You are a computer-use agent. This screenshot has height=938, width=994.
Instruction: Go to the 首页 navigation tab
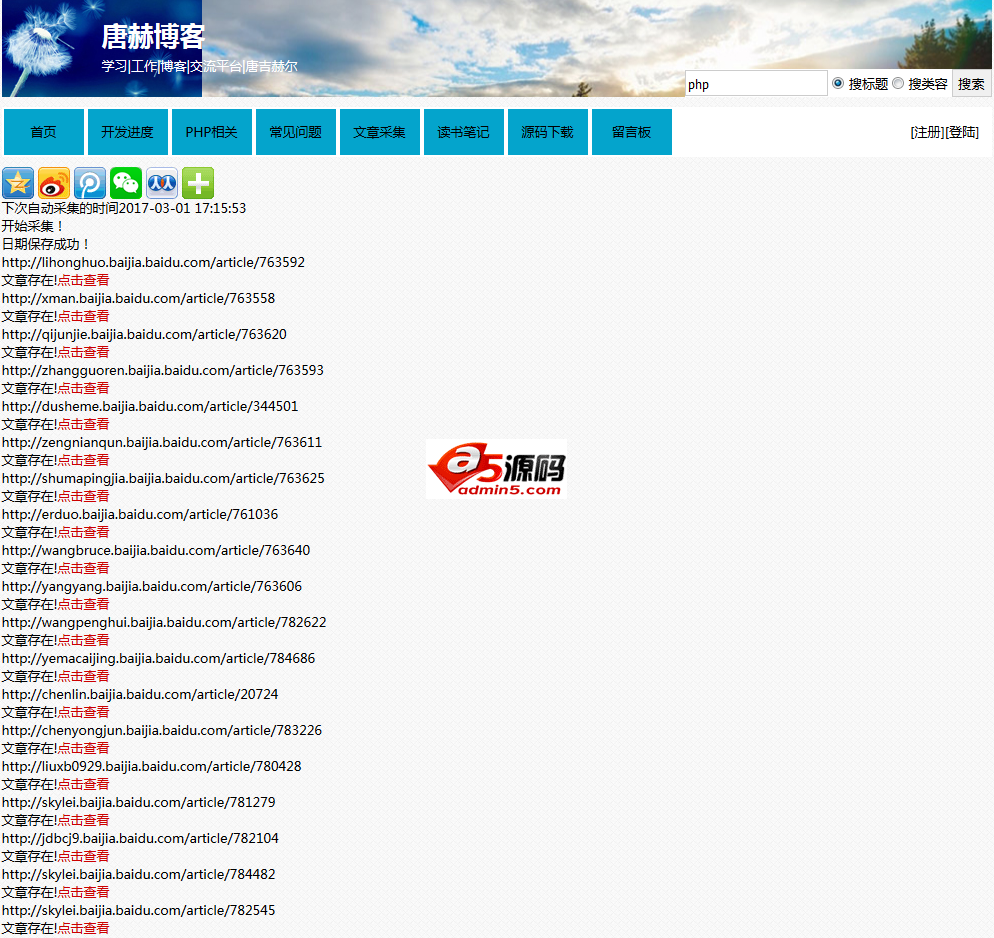pos(44,132)
